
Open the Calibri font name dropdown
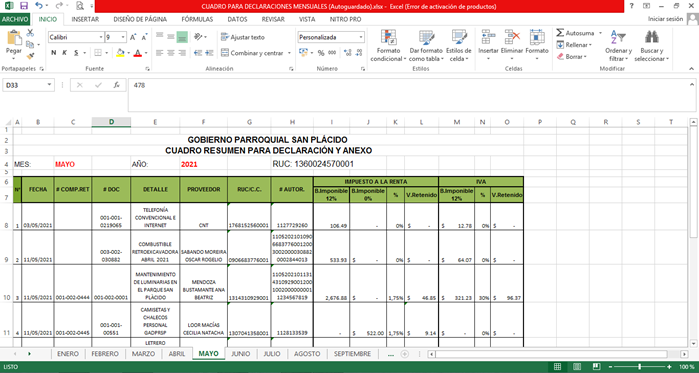point(100,37)
